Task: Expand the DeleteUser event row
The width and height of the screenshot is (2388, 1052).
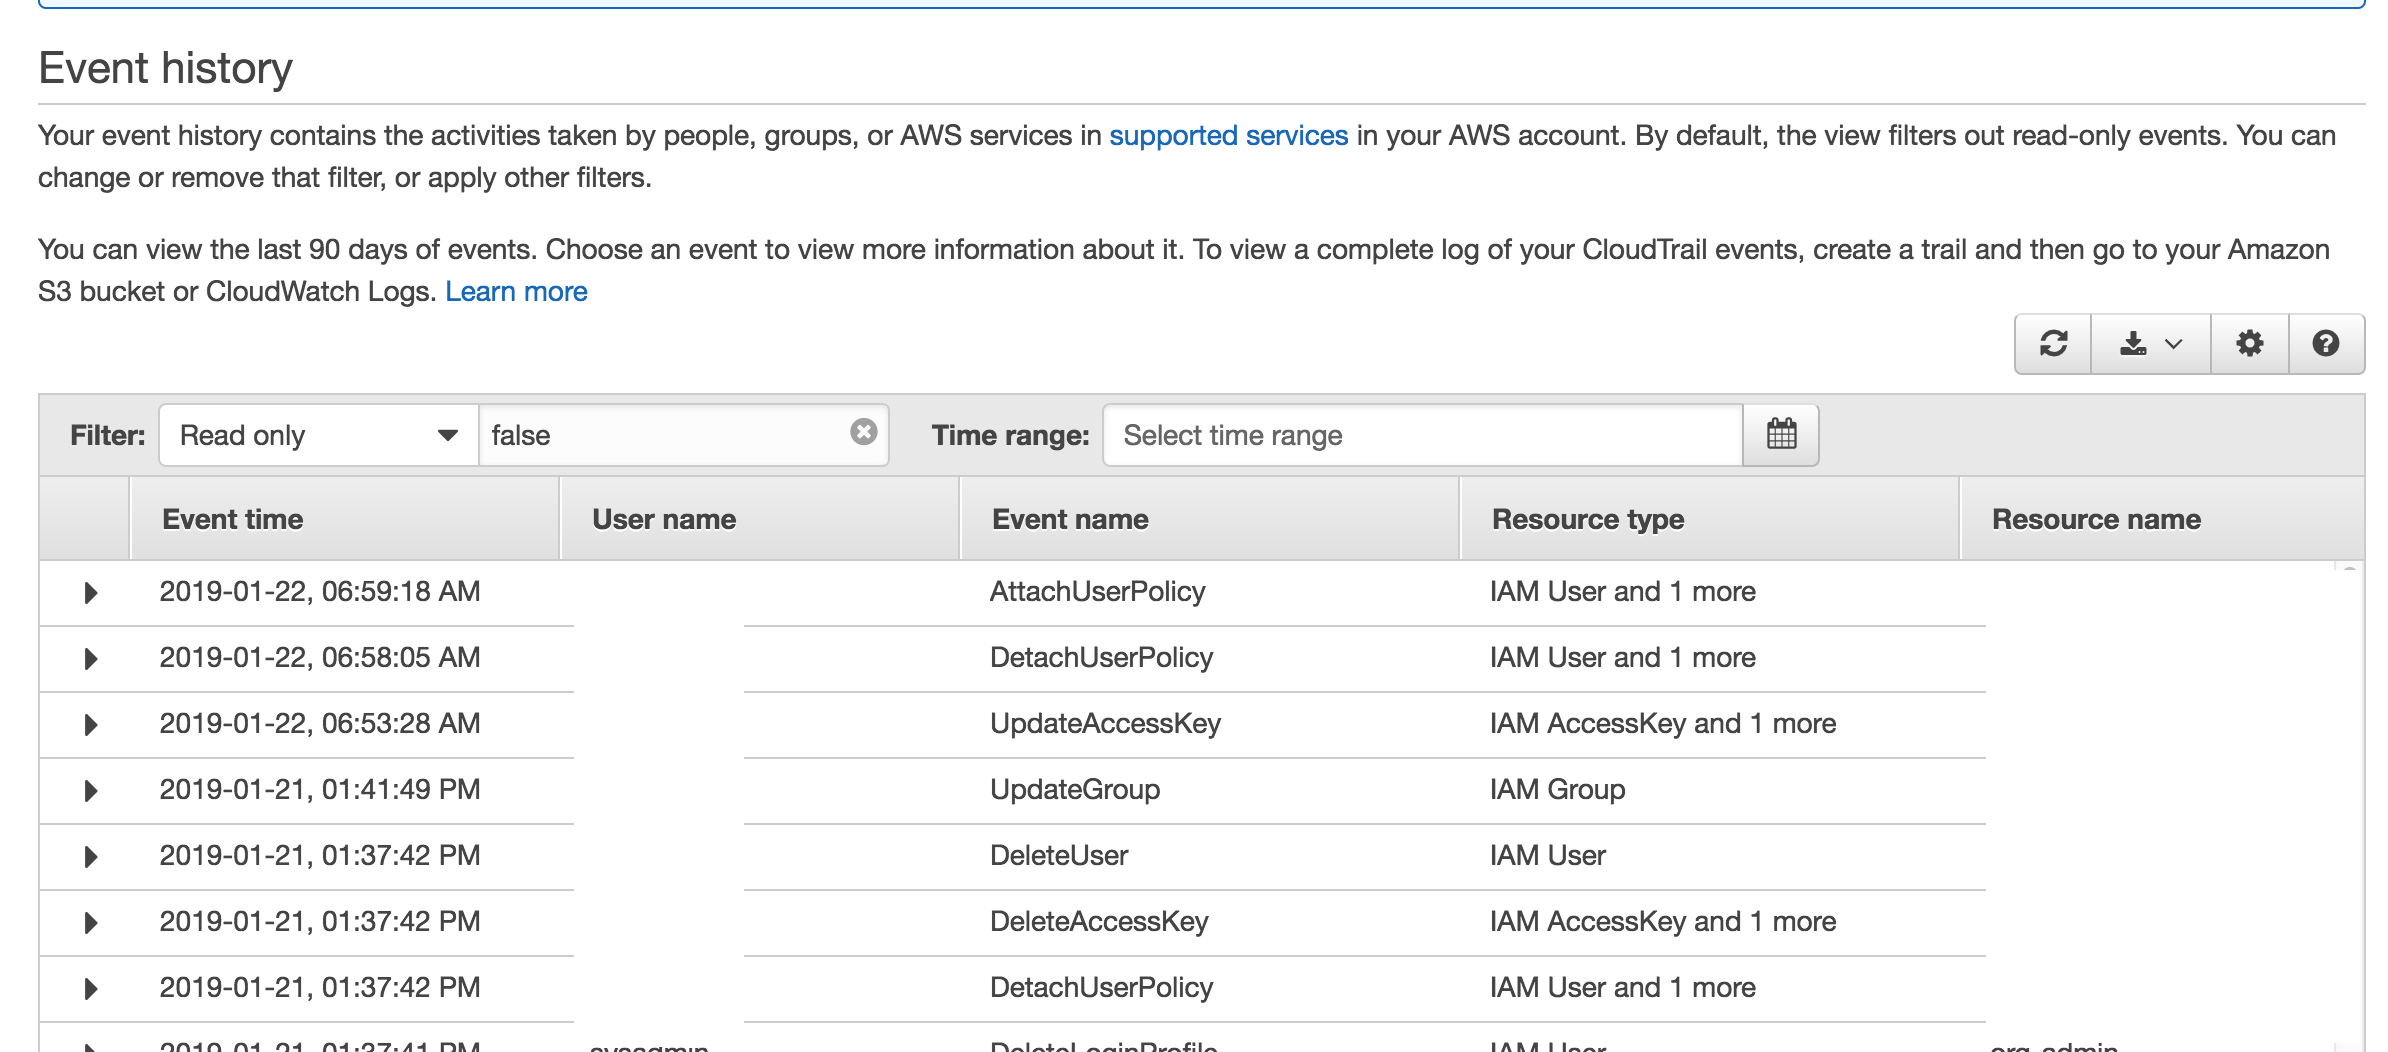Action: pos(91,857)
